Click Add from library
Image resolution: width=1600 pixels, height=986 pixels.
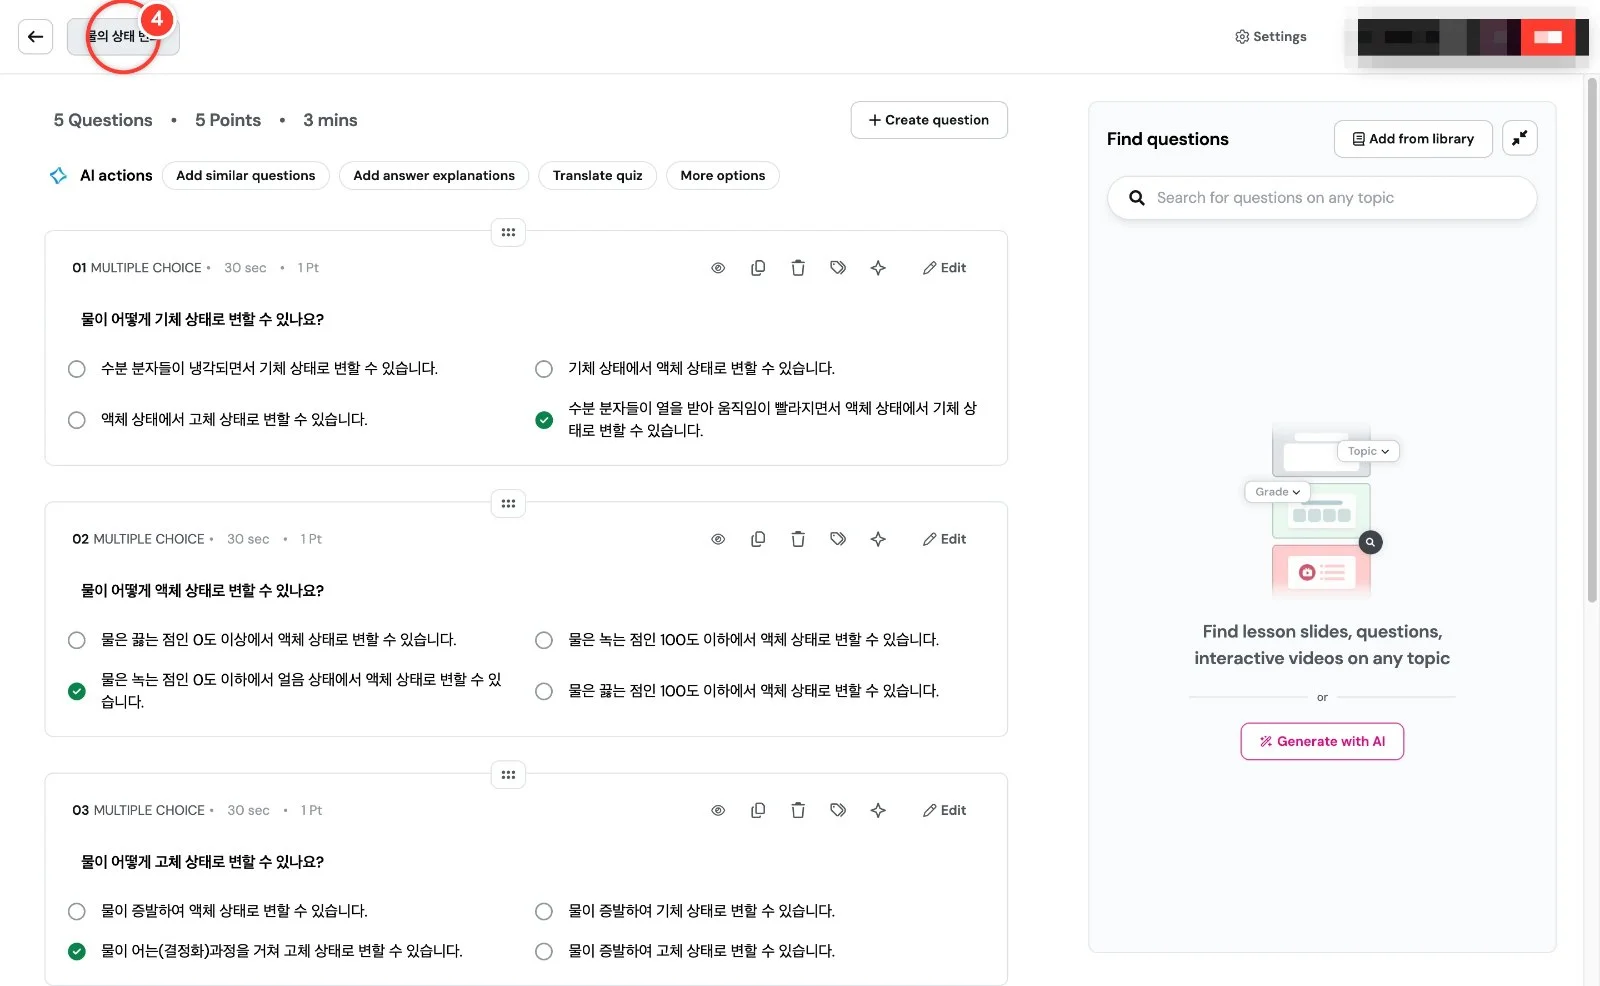(x=1413, y=139)
